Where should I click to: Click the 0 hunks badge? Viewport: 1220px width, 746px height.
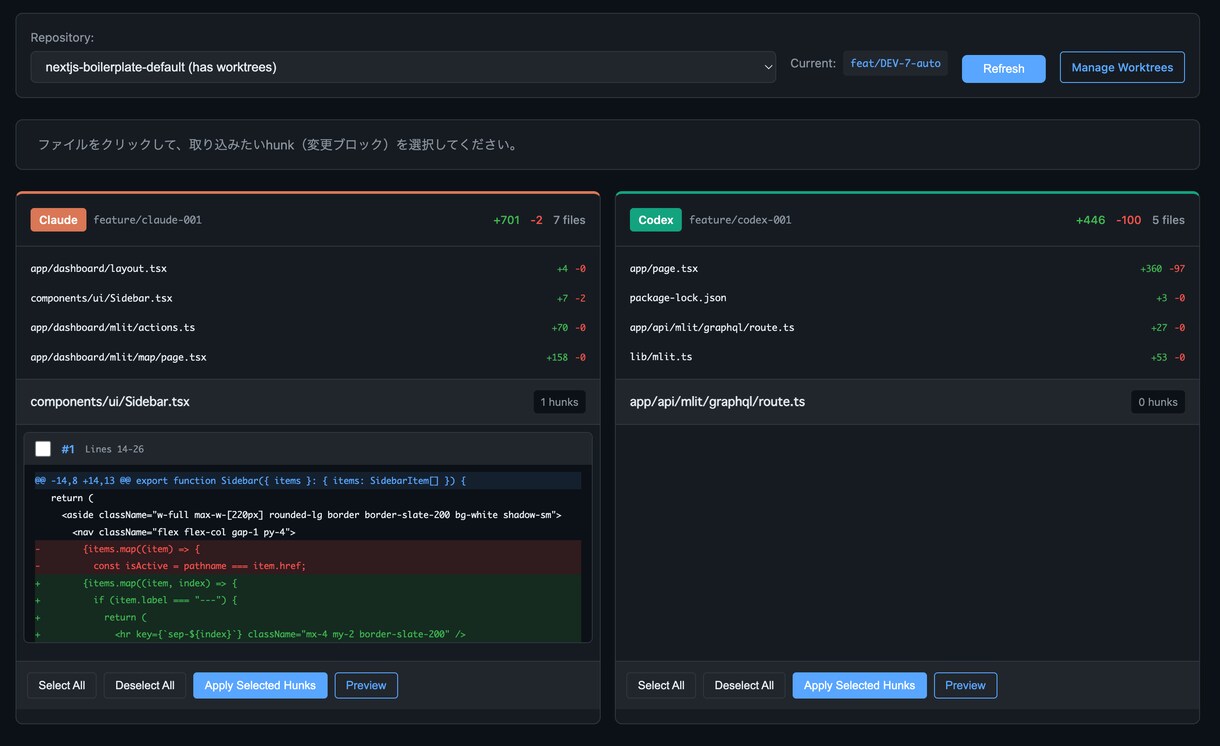pyautogui.click(x=1158, y=402)
